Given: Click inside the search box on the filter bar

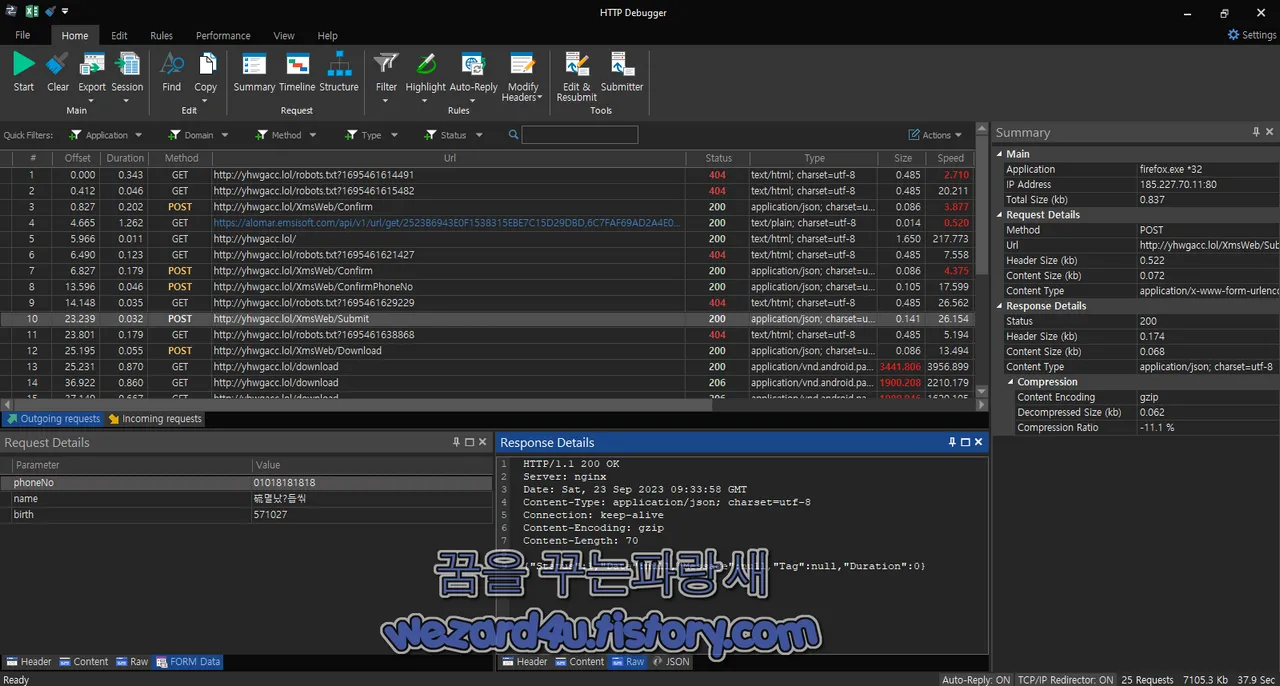Looking at the screenshot, I should 580,134.
